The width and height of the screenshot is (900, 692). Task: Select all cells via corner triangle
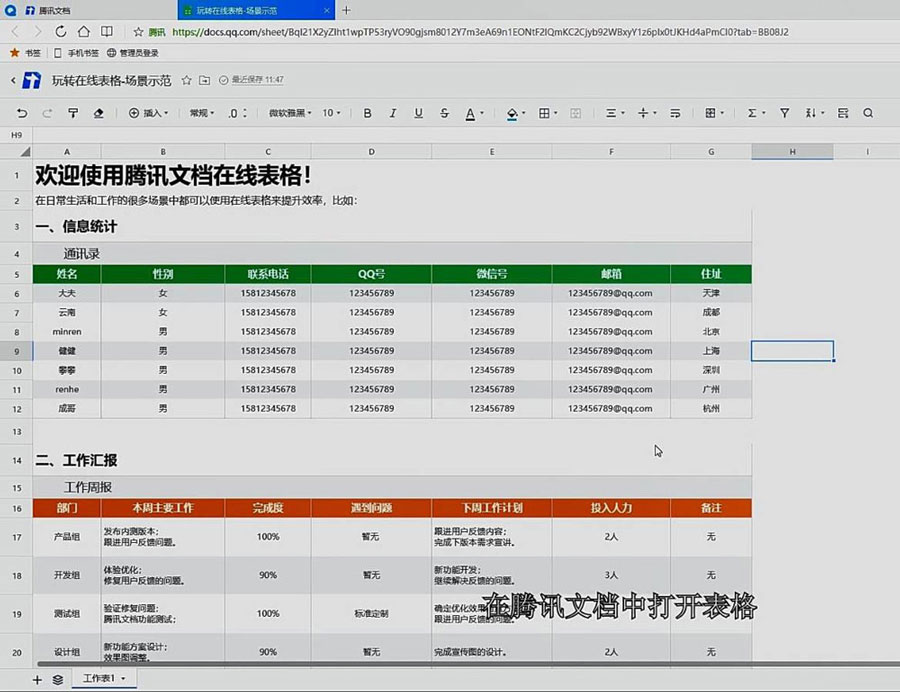[x=25, y=151]
